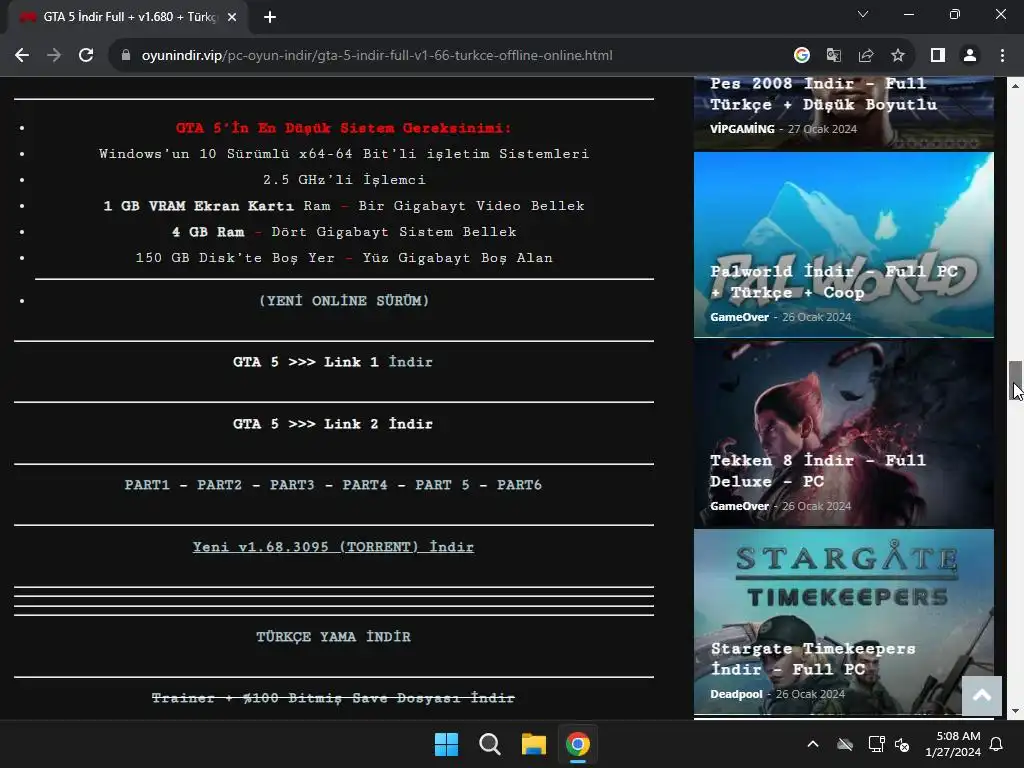This screenshot has height=768, width=1024.
Task: Share this page icon
Action: coord(866,56)
